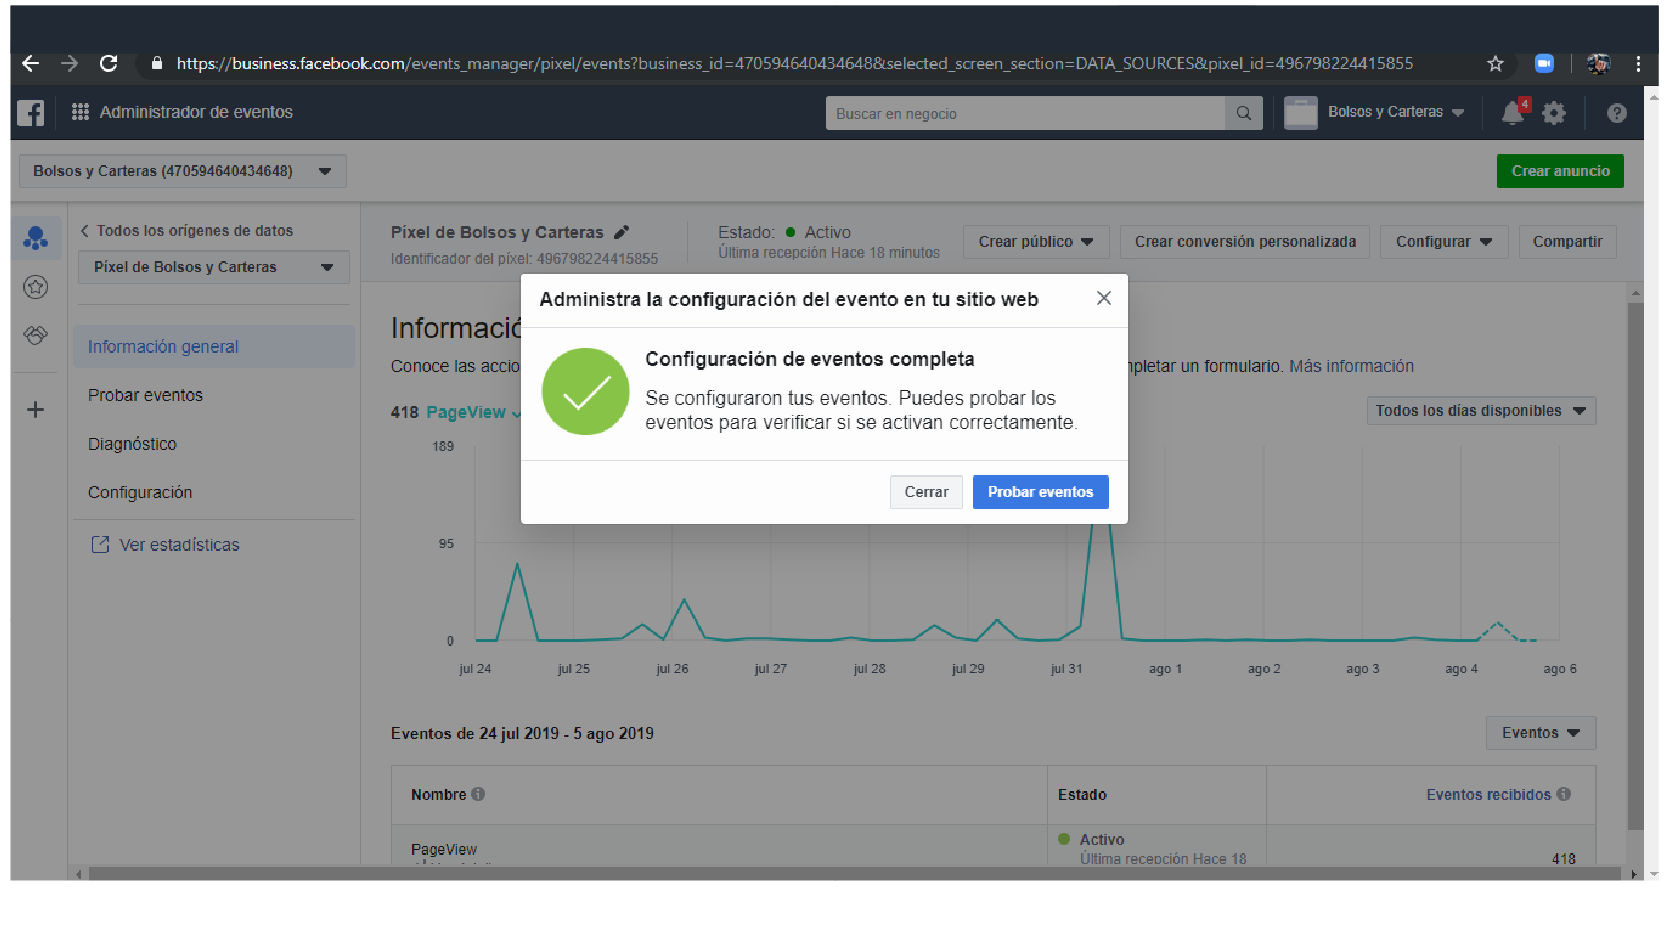Open the Crear público dropdown
The height and width of the screenshot is (934, 1668).
(1036, 242)
